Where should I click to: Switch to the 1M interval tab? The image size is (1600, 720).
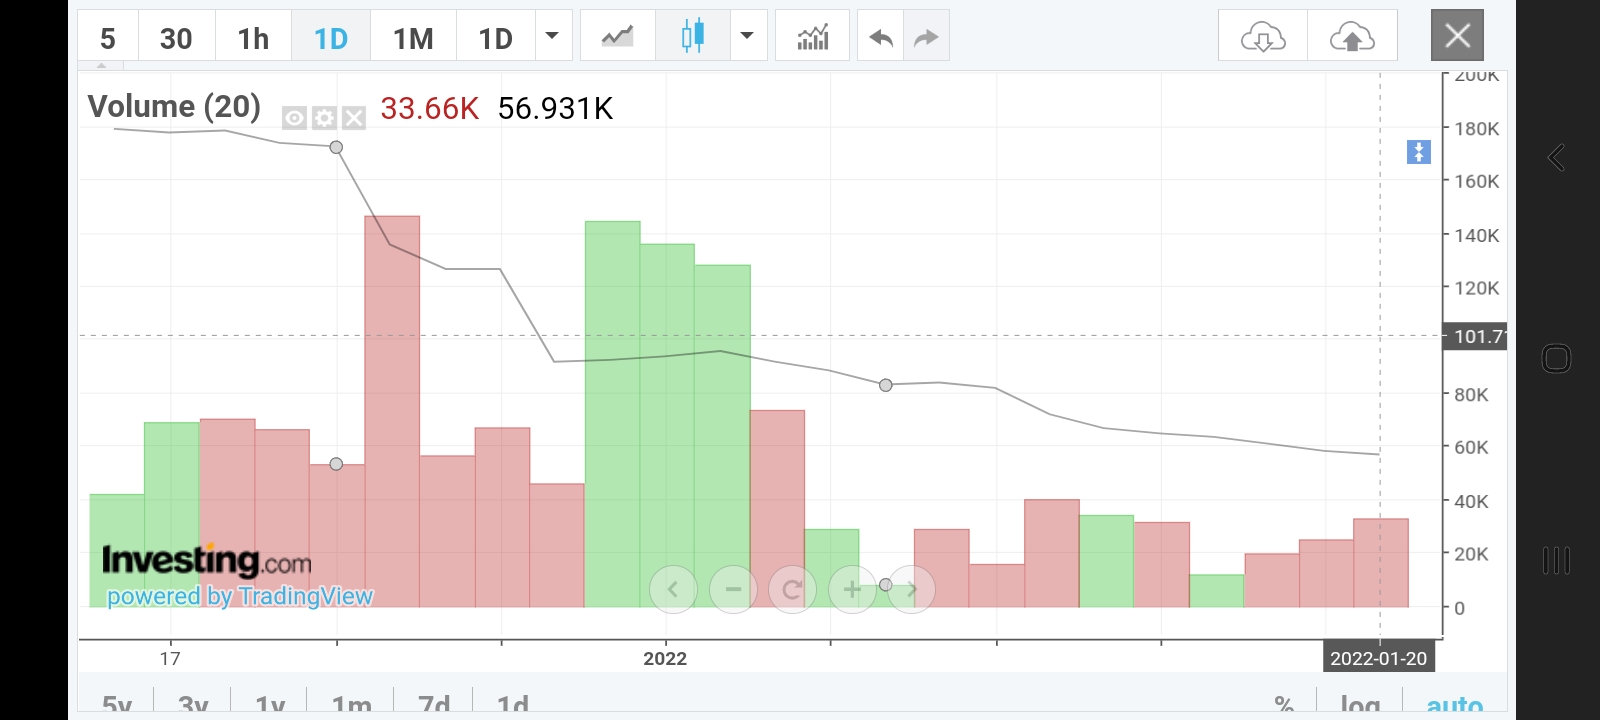click(413, 38)
